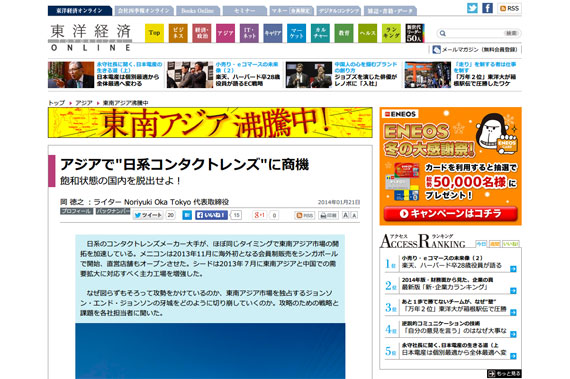The width and height of the screenshot is (570, 379).
Task: Open the article RSS icon in the share bar
Action: click(304, 215)
